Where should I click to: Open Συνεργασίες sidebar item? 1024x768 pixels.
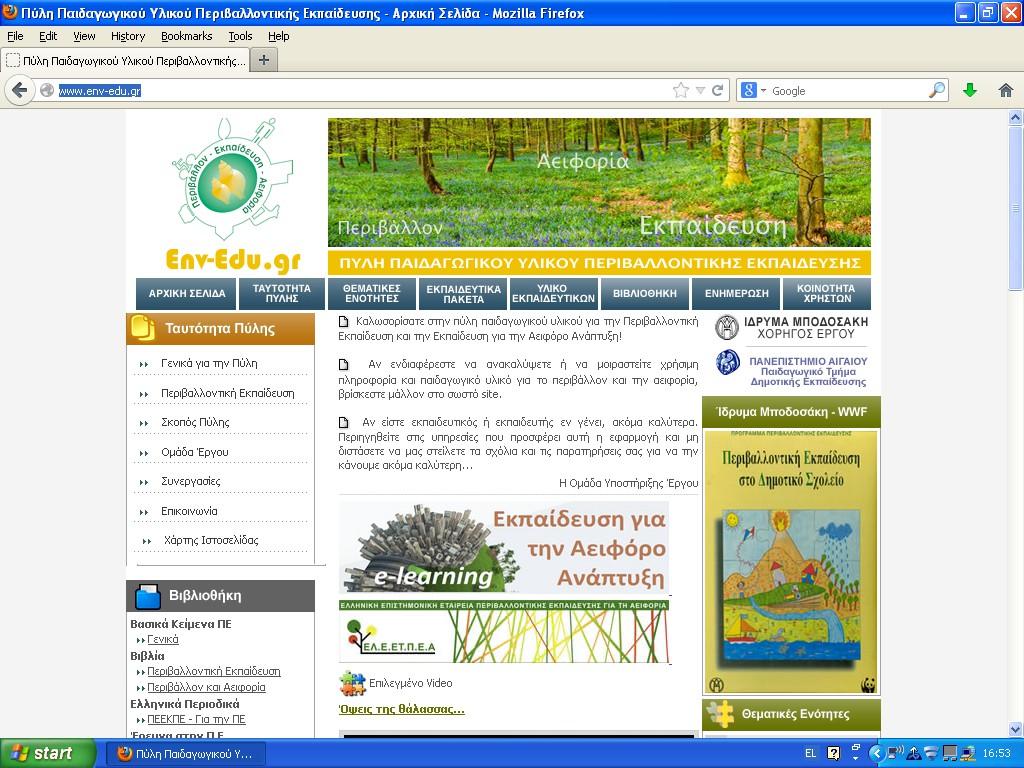coord(191,481)
